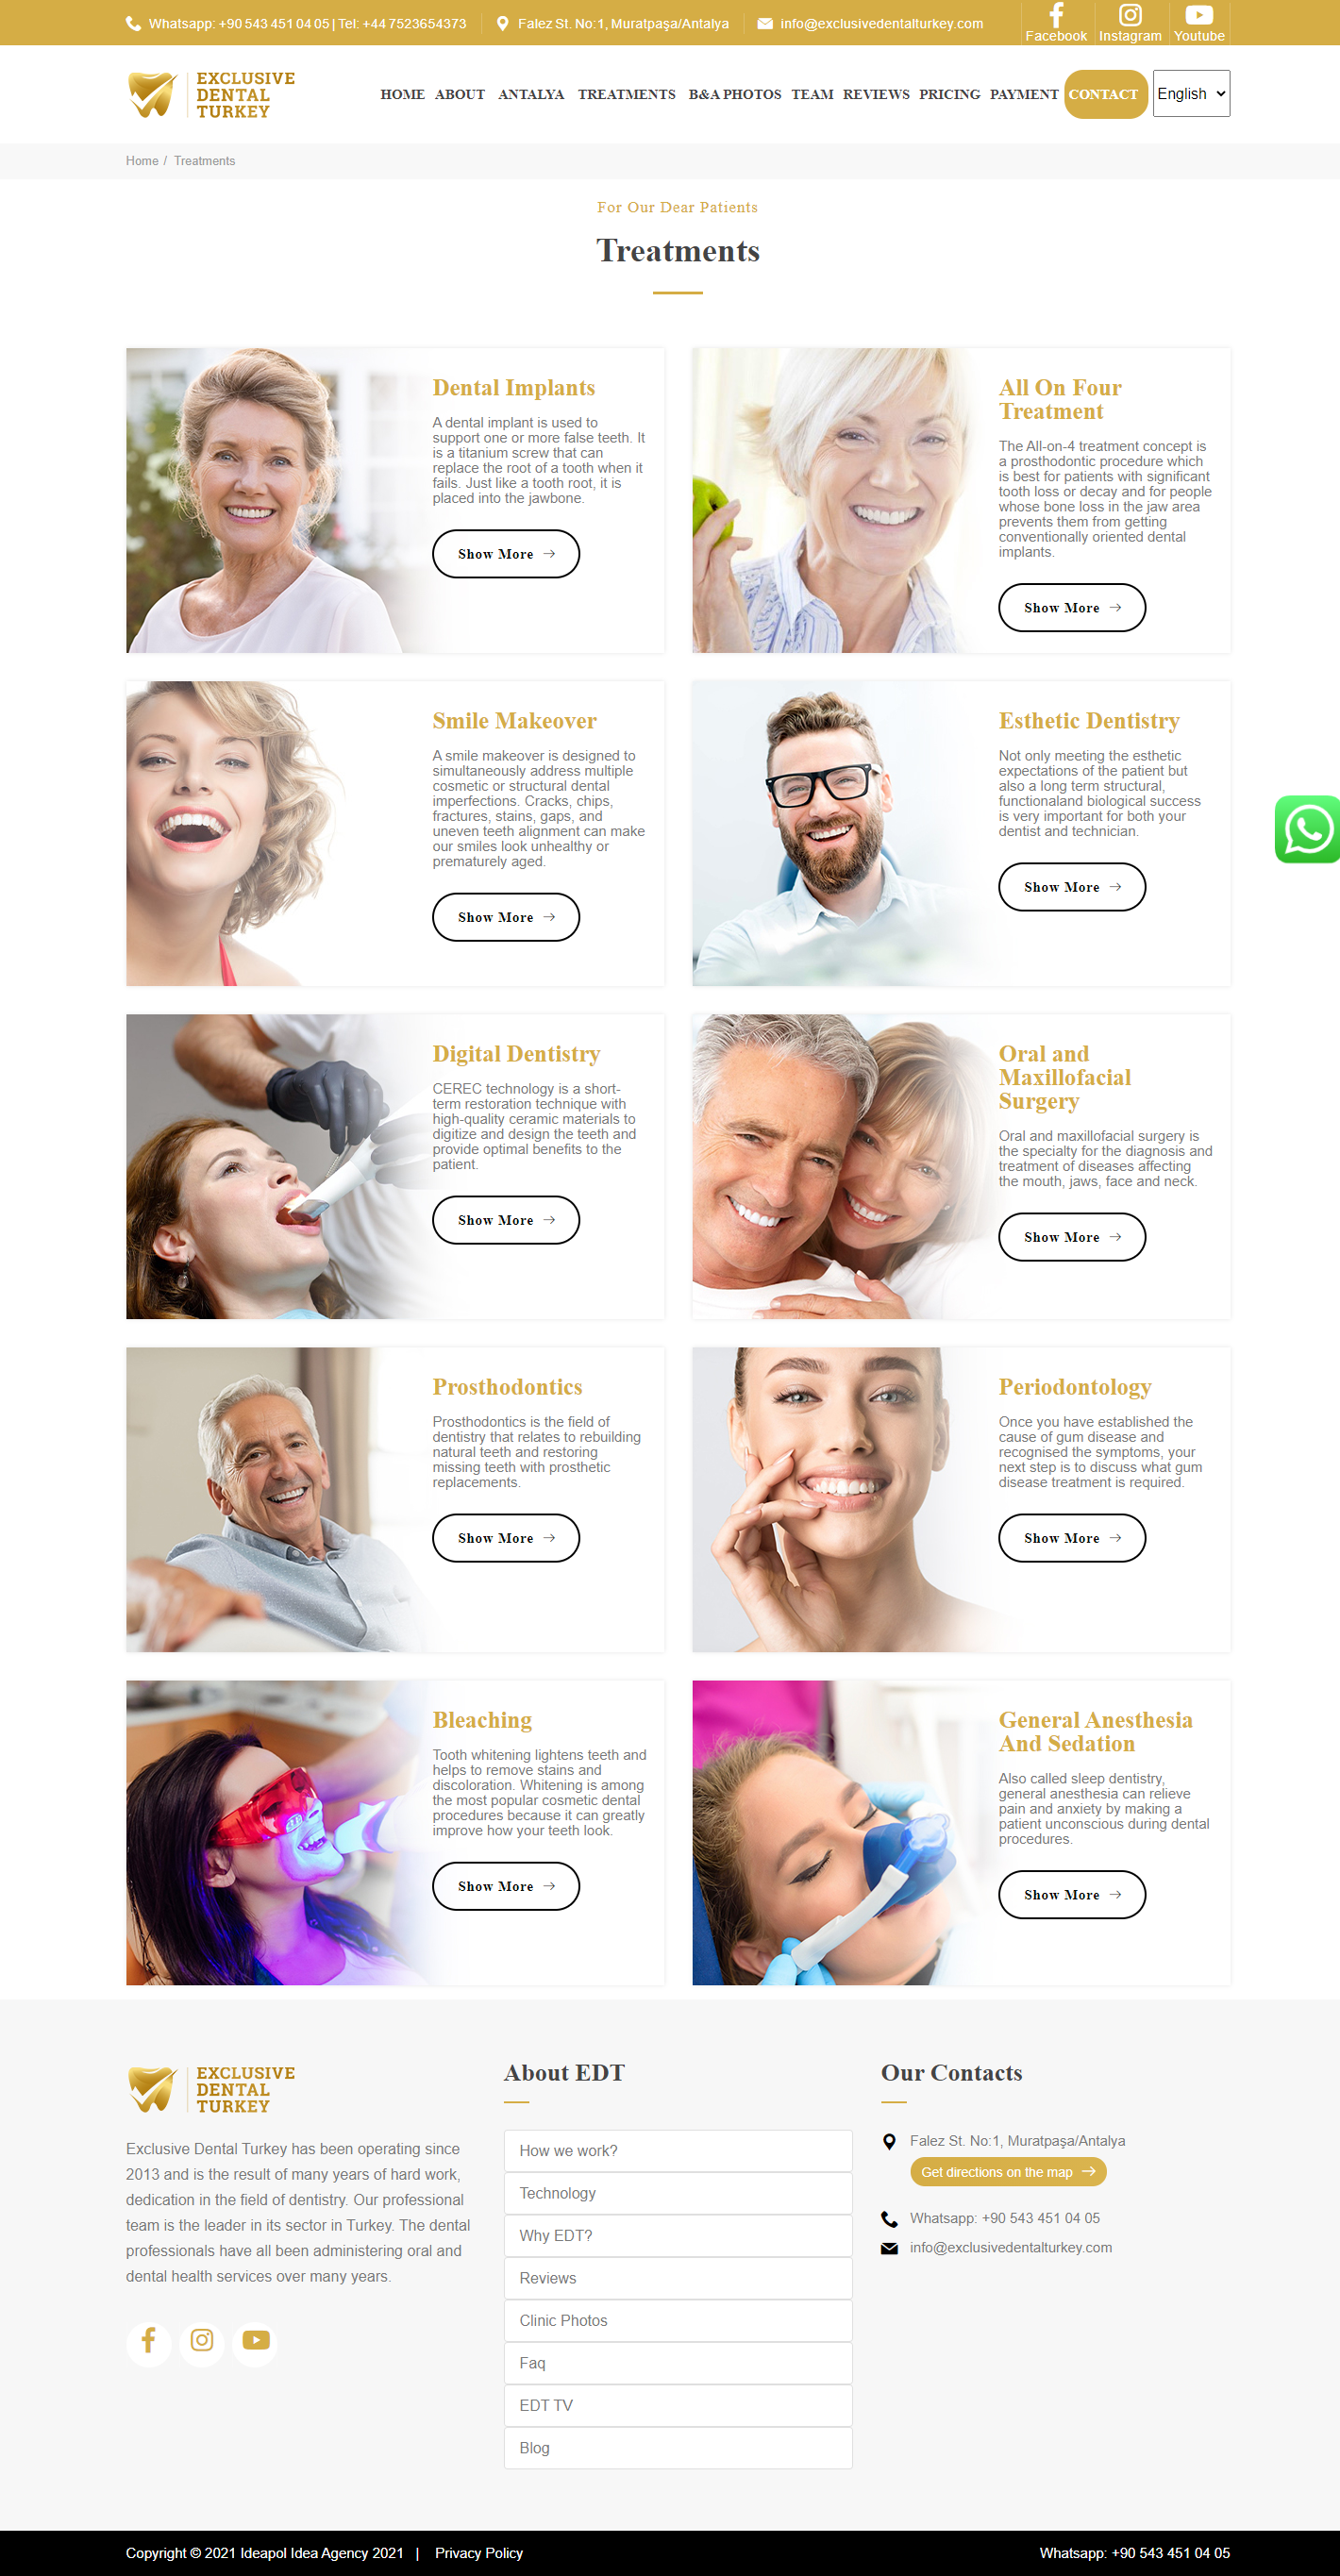Click the footer Facebook circle icon
Image resolution: width=1340 pixels, height=2576 pixels.
148,2340
